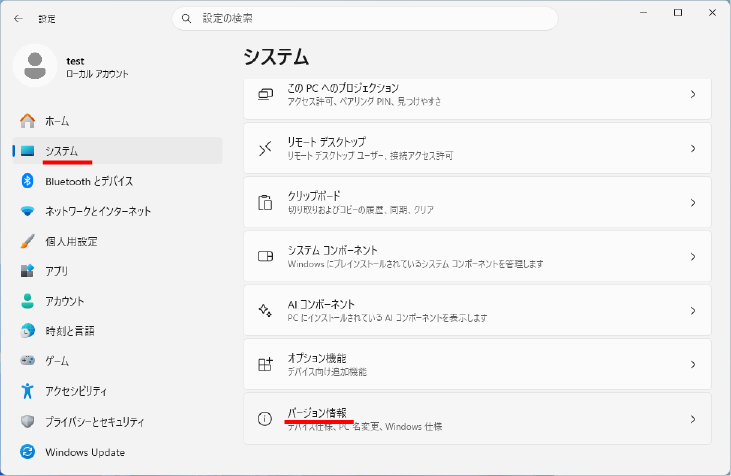Click the バージョン情報 title text
The image size is (731, 476).
(317, 413)
